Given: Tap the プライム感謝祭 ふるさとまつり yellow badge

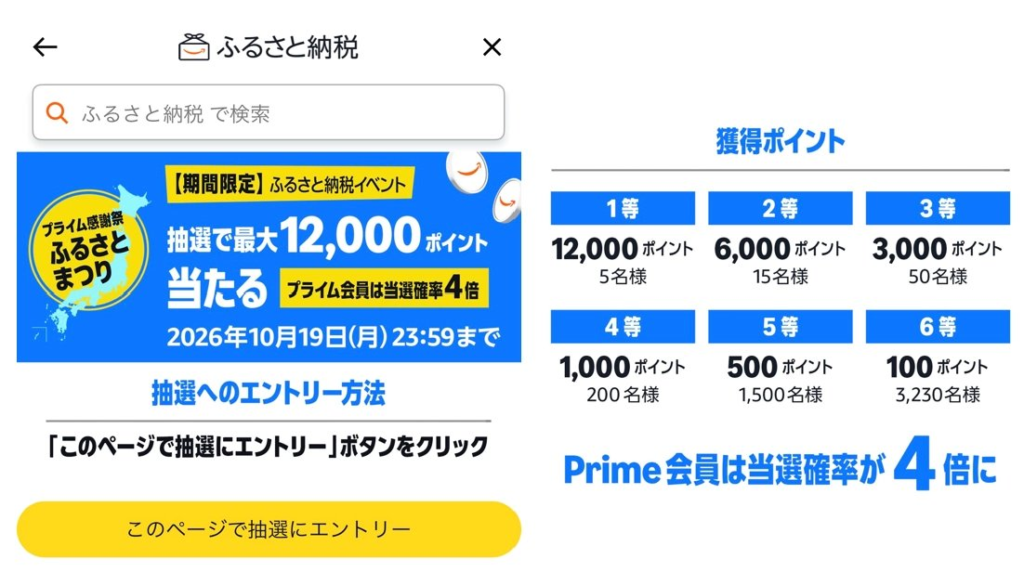Looking at the screenshot, I should 87,250.
